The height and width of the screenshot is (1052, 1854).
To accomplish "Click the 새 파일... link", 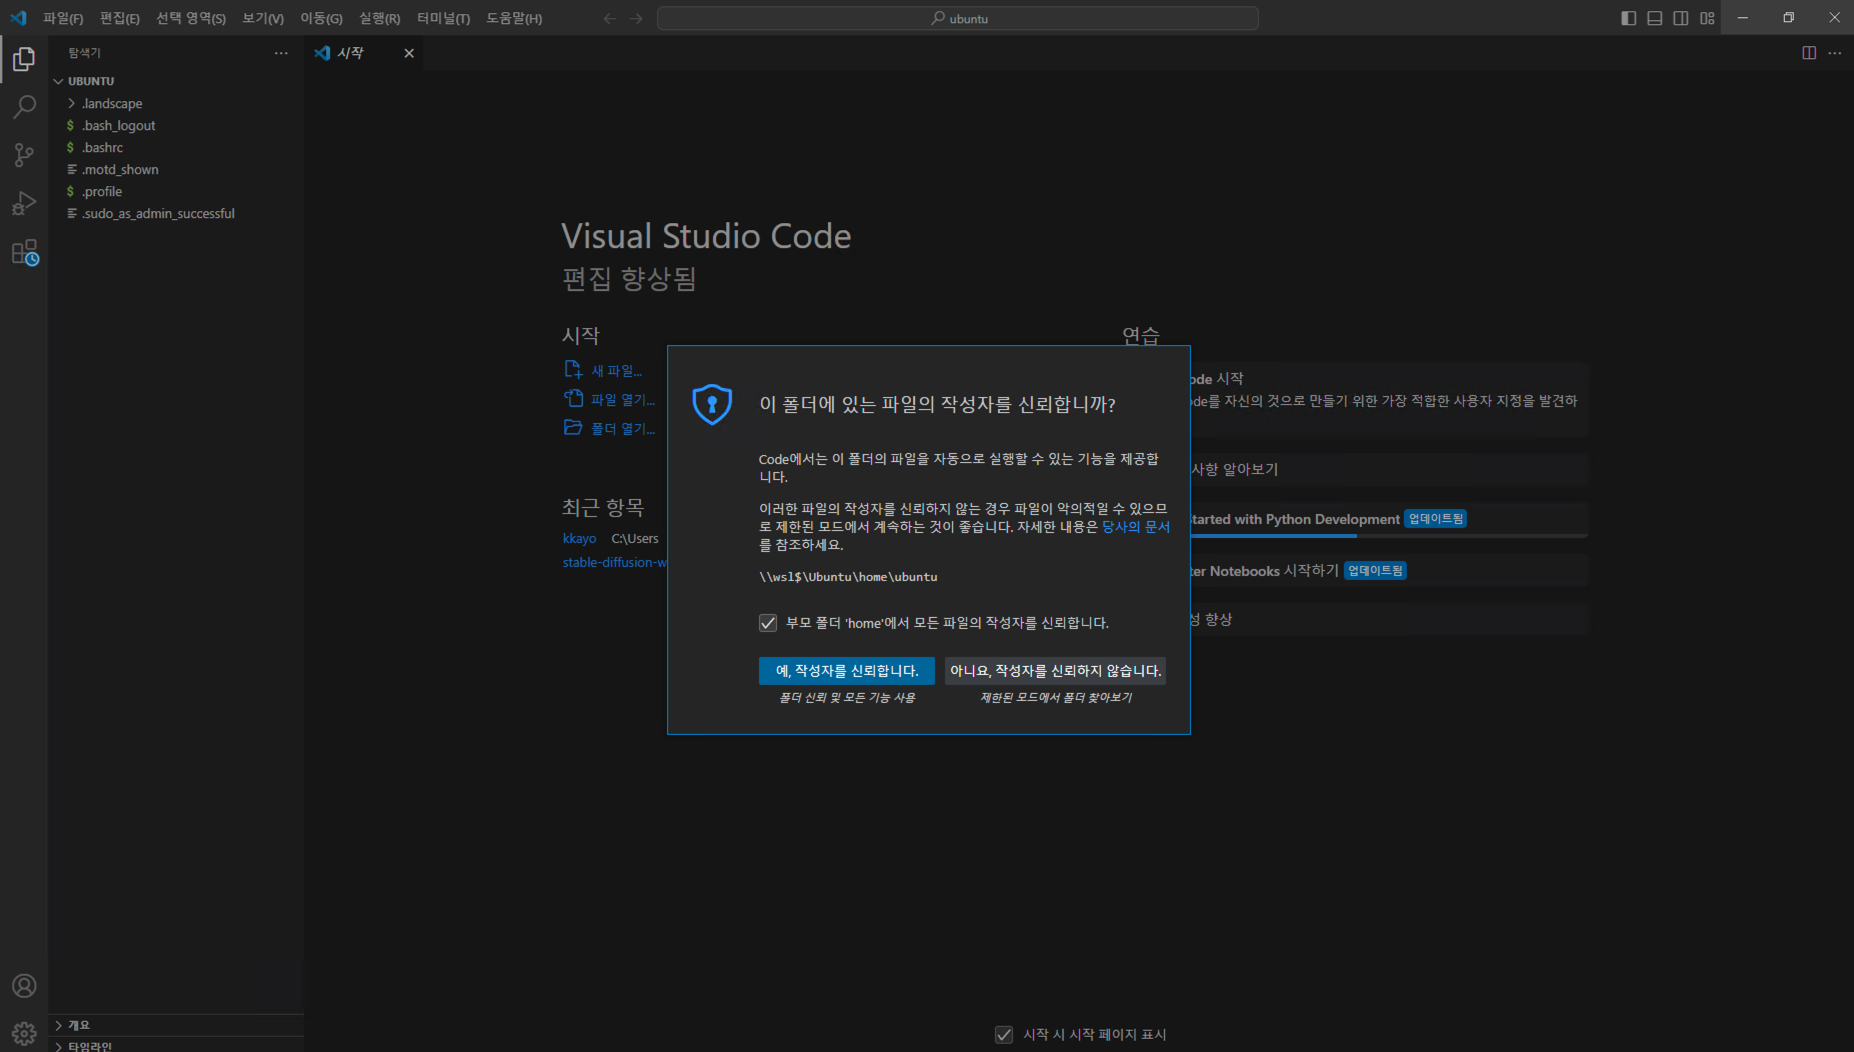I will [616, 370].
